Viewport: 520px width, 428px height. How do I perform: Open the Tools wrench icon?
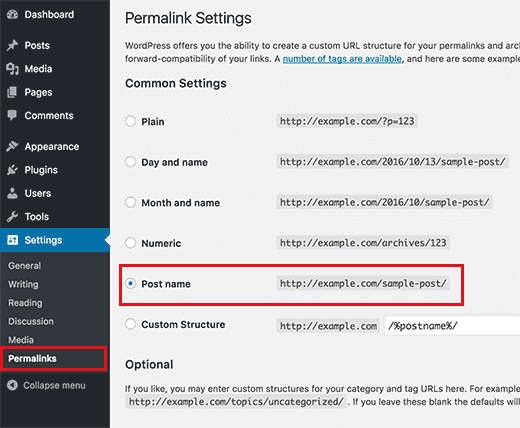[12, 217]
